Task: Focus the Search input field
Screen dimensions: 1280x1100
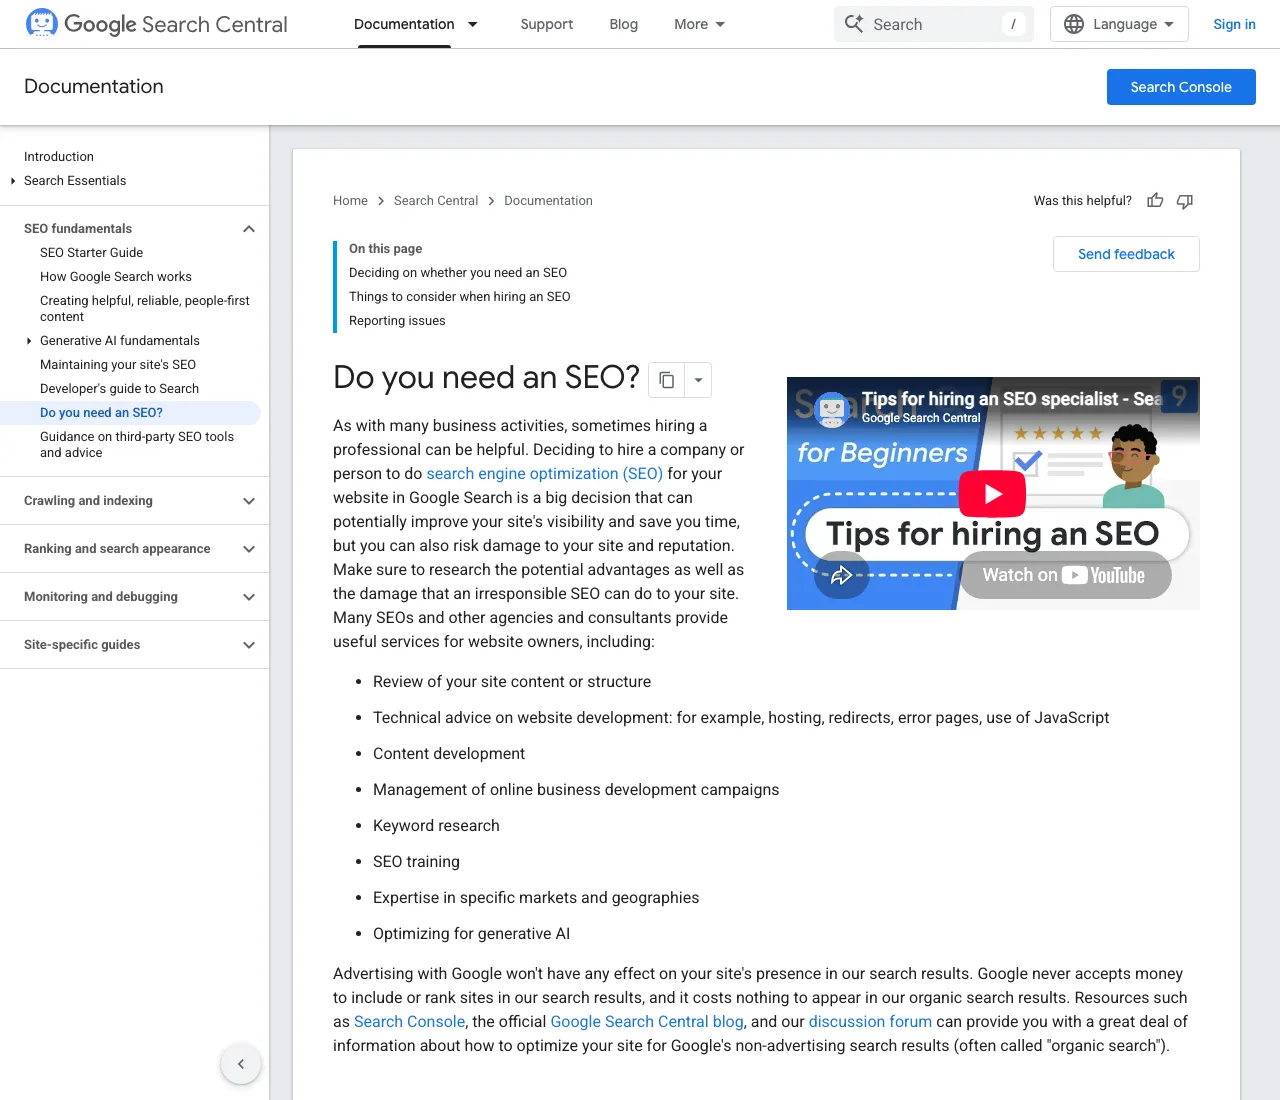Action: (x=933, y=24)
